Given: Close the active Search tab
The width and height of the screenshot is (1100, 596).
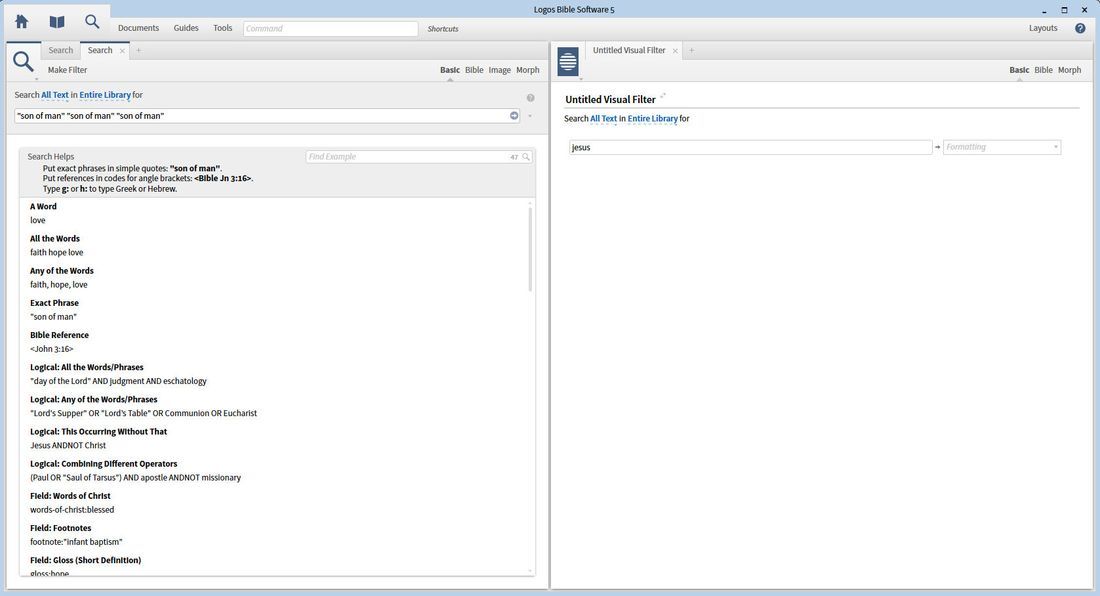Looking at the screenshot, I should [122, 50].
